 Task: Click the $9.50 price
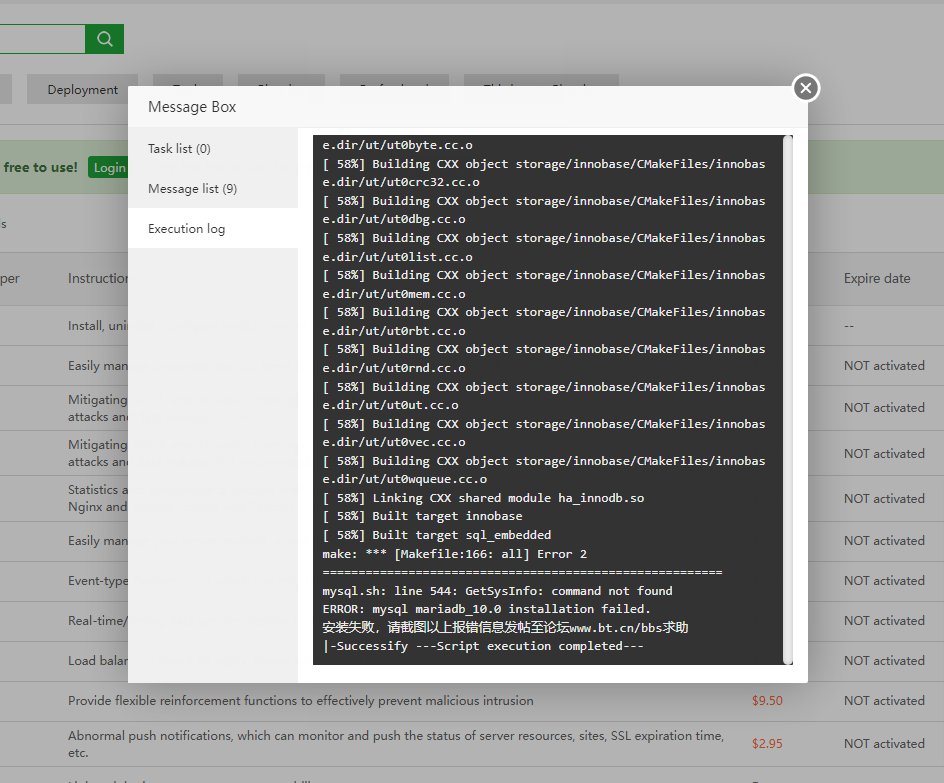[x=767, y=700]
